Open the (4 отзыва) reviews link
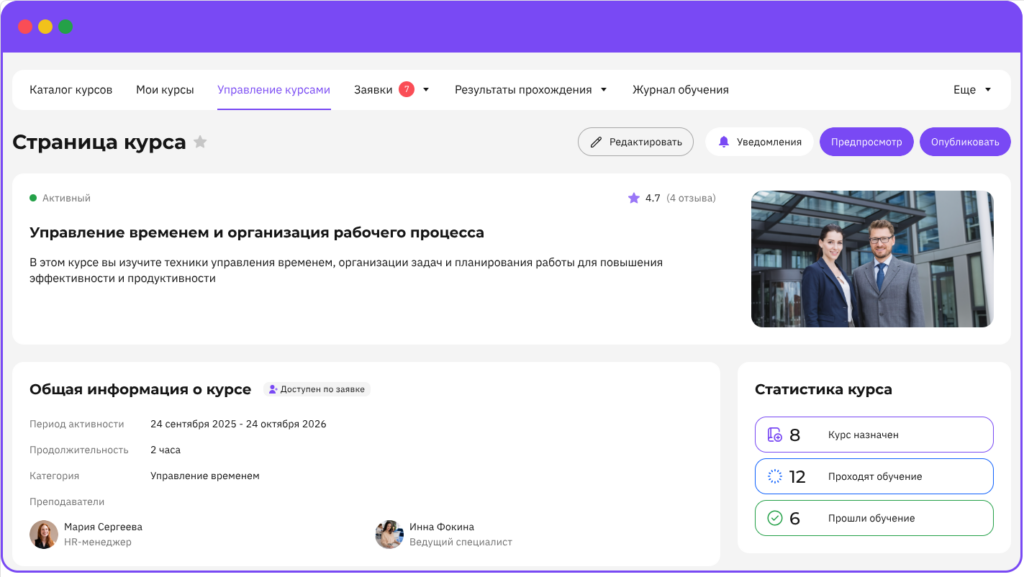1024x577 pixels. tap(691, 198)
